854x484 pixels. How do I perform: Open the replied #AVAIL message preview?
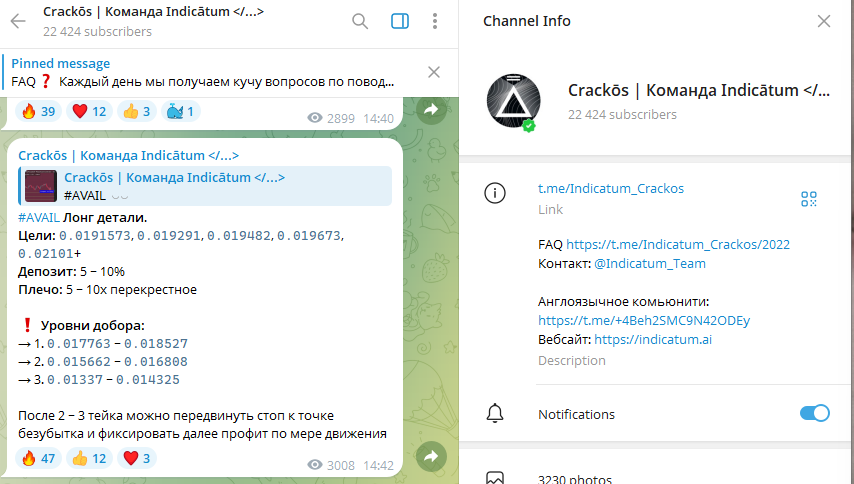(x=205, y=186)
